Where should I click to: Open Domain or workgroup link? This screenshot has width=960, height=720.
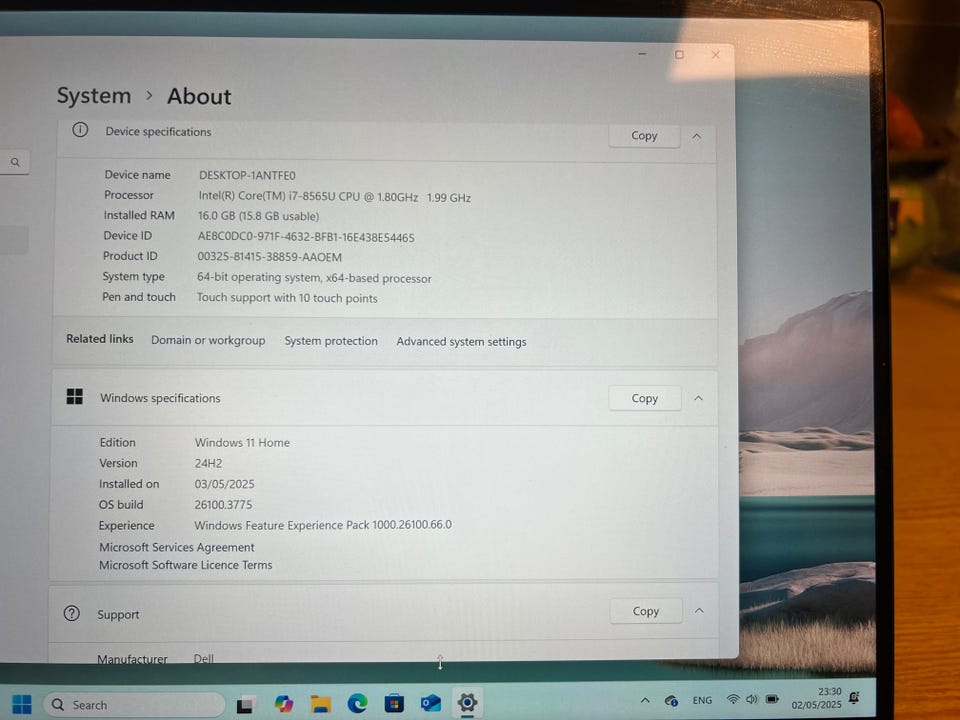coord(208,340)
